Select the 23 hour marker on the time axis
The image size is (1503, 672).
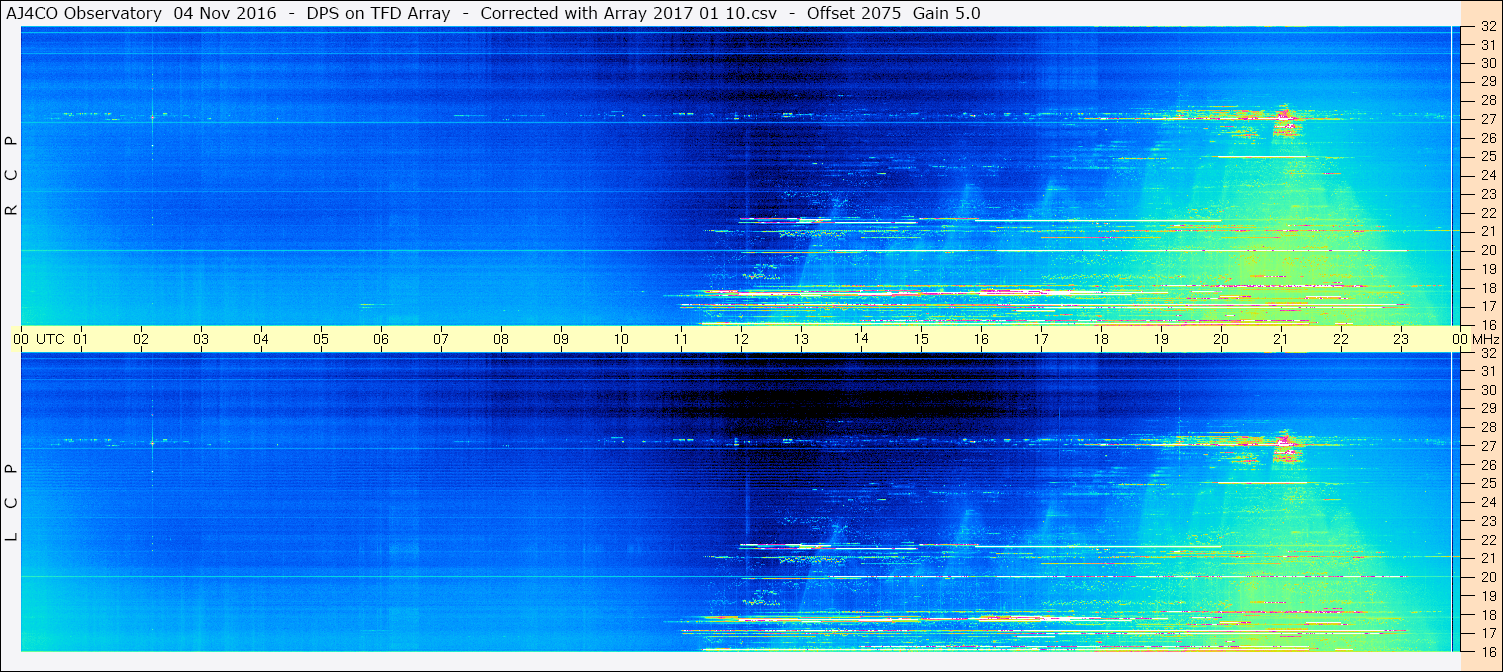(1401, 339)
